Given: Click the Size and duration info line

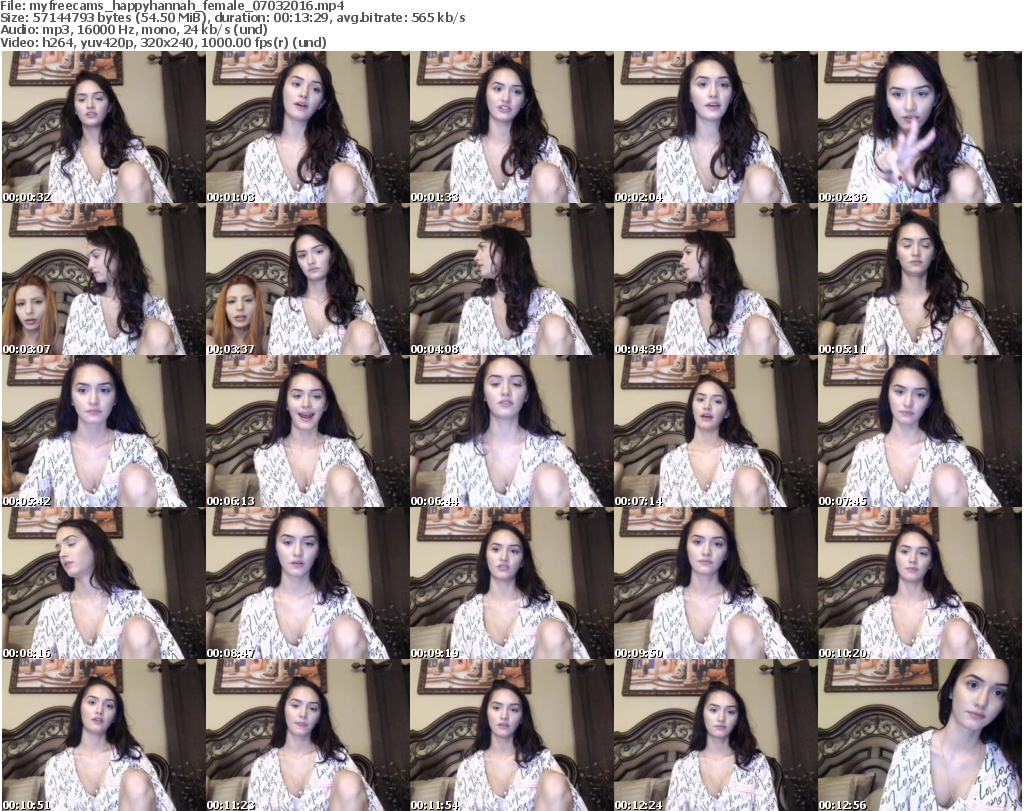Looking at the screenshot, I should [232, 18].
